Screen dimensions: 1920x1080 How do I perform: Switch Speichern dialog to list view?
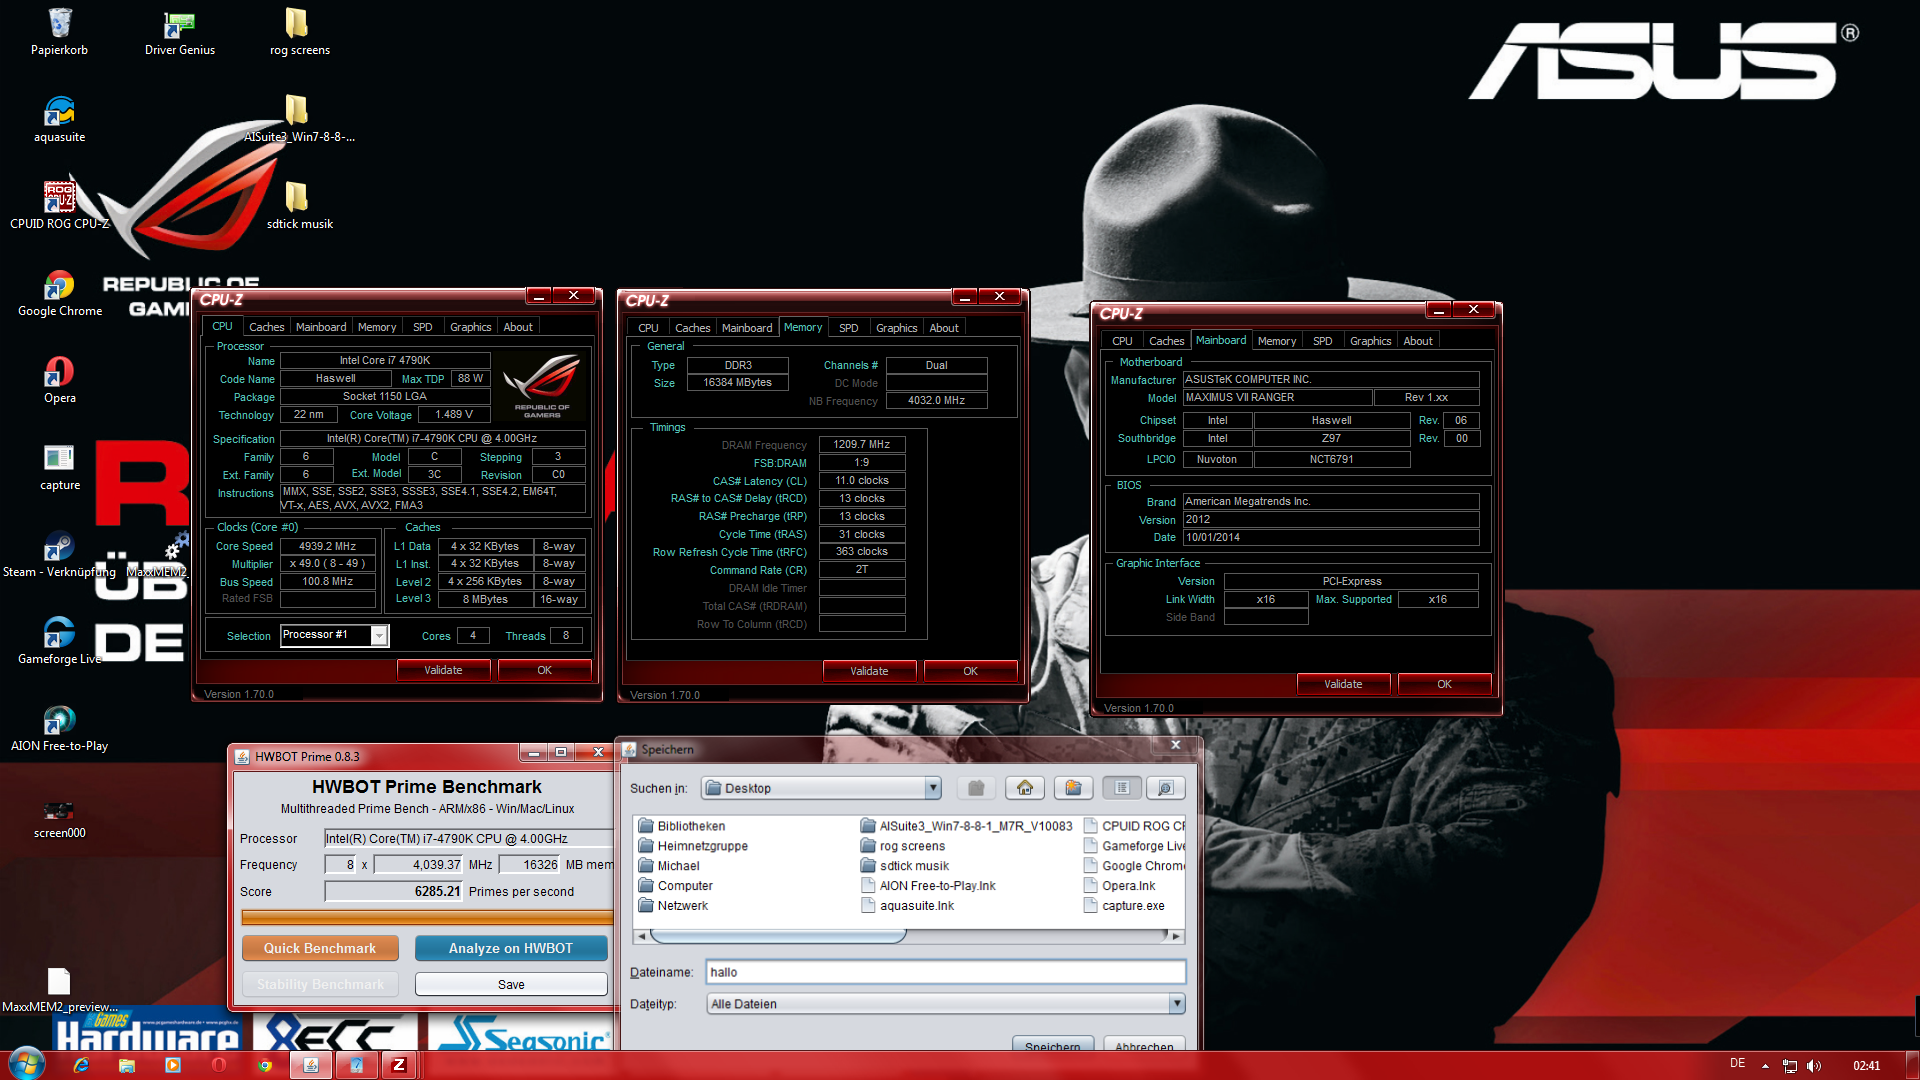1122,788
